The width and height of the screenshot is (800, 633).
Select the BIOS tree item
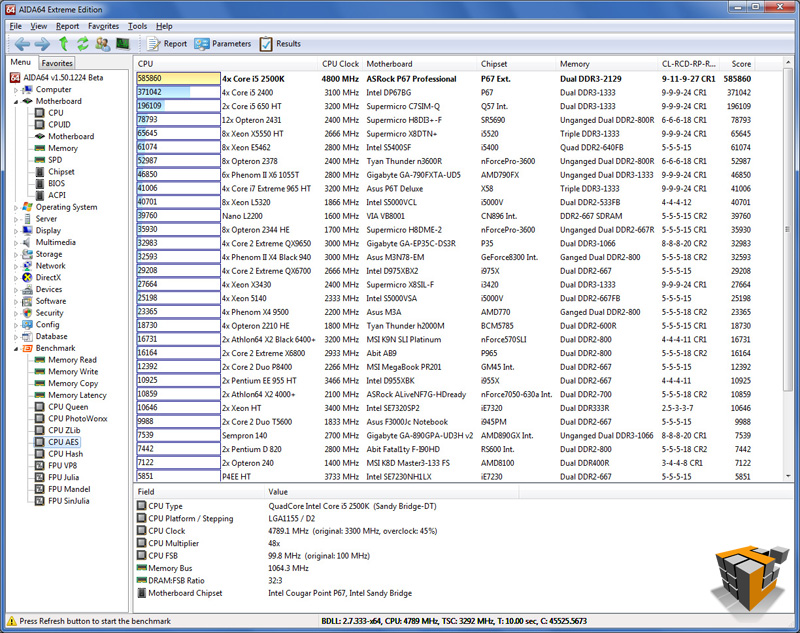click(x=56, y=183)
